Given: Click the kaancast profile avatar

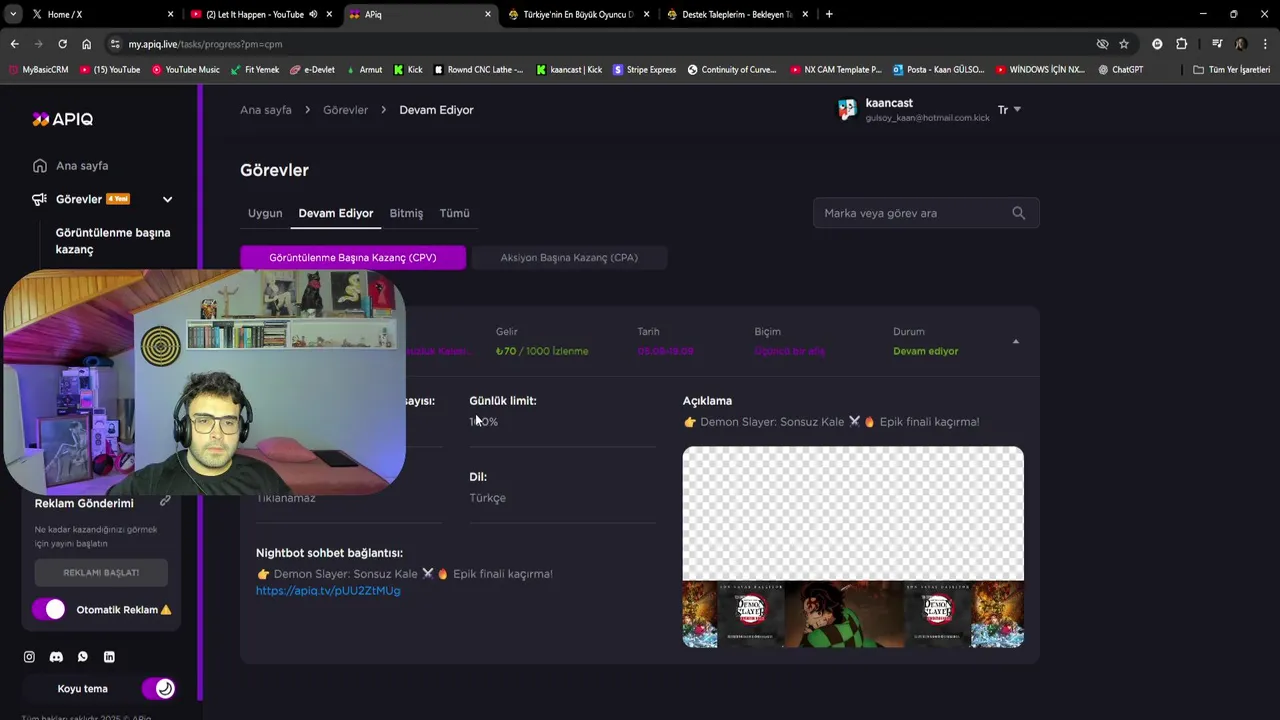Looking at the screenshot, I should [847, 110].
